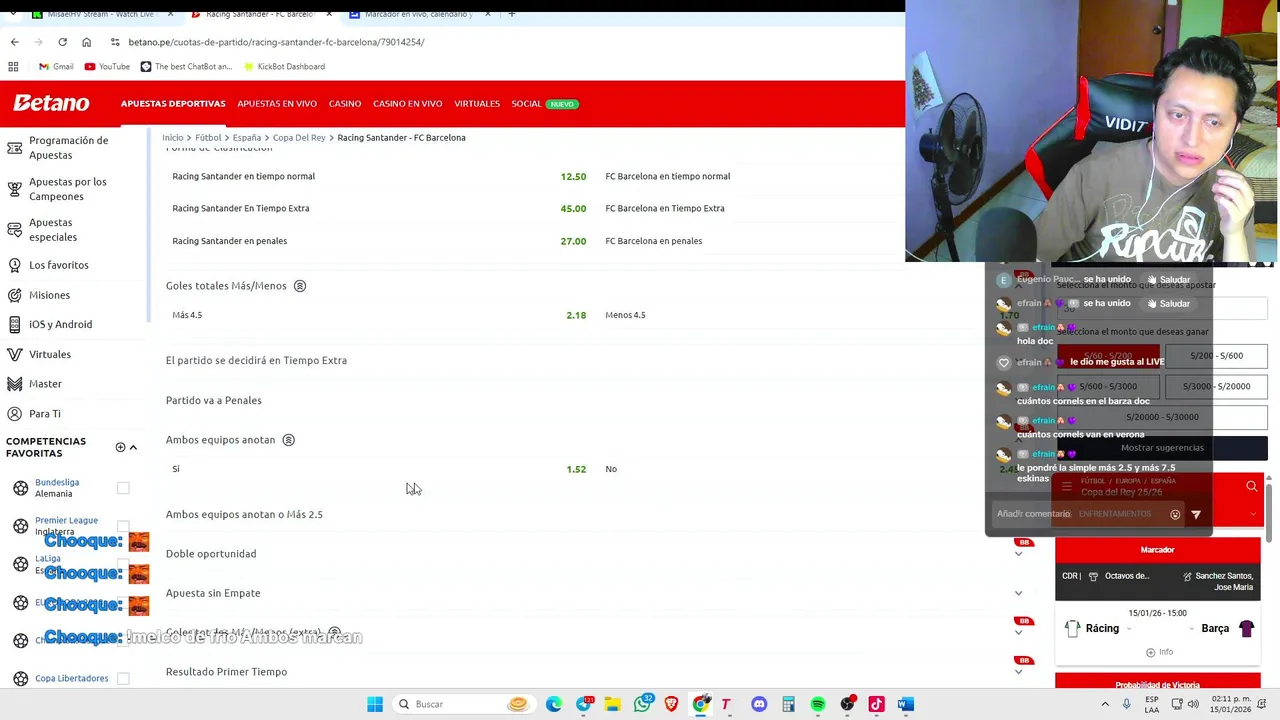Open the browser apps grid icon
The image size is (1280, 720).
point(13,66)
